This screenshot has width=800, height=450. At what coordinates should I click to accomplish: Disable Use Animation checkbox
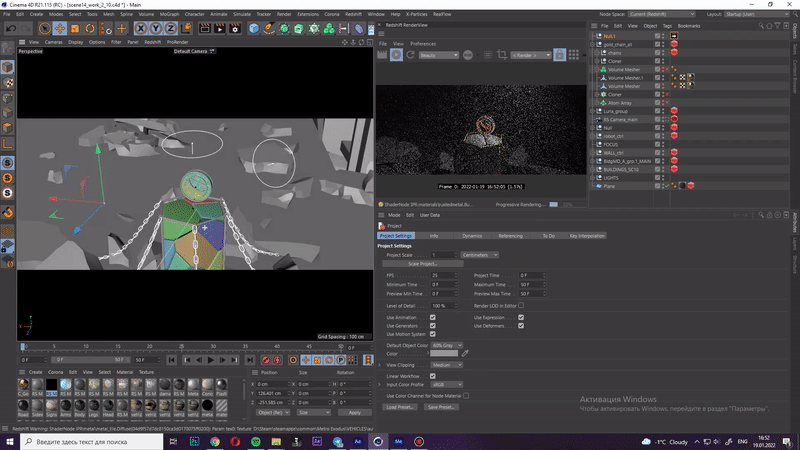point(432,317)
